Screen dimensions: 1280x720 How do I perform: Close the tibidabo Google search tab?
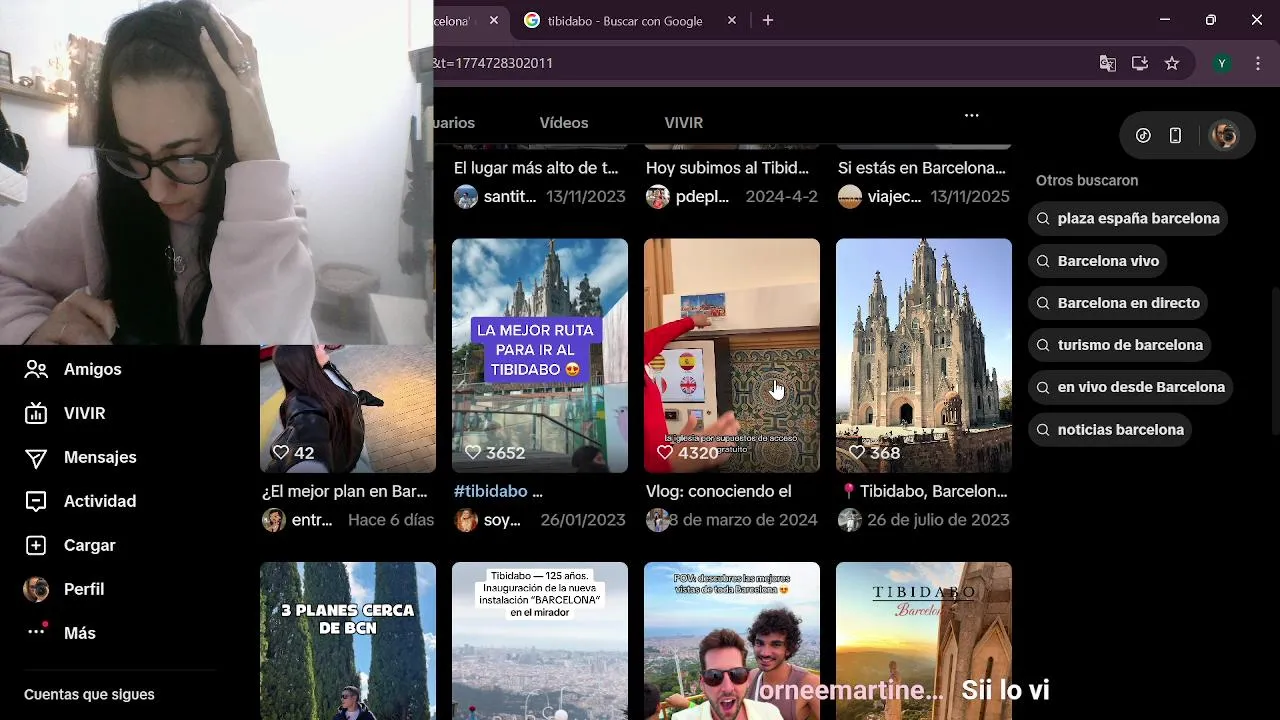click(x=732, y=20)
